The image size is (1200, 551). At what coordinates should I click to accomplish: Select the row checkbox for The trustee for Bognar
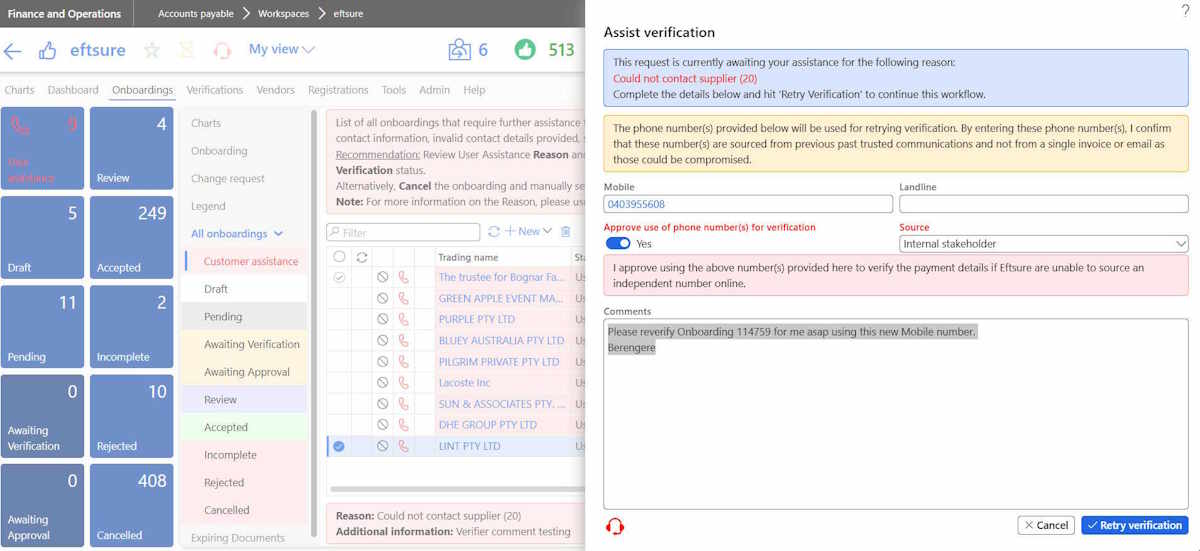339,278
